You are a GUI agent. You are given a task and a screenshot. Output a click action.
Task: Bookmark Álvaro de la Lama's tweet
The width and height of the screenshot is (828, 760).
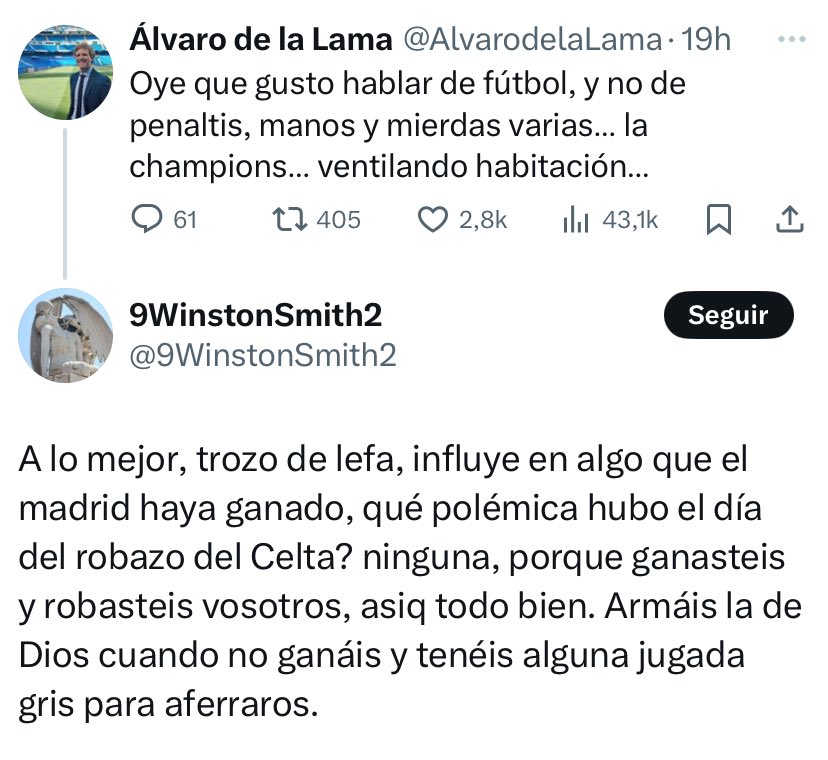(719, 219)
